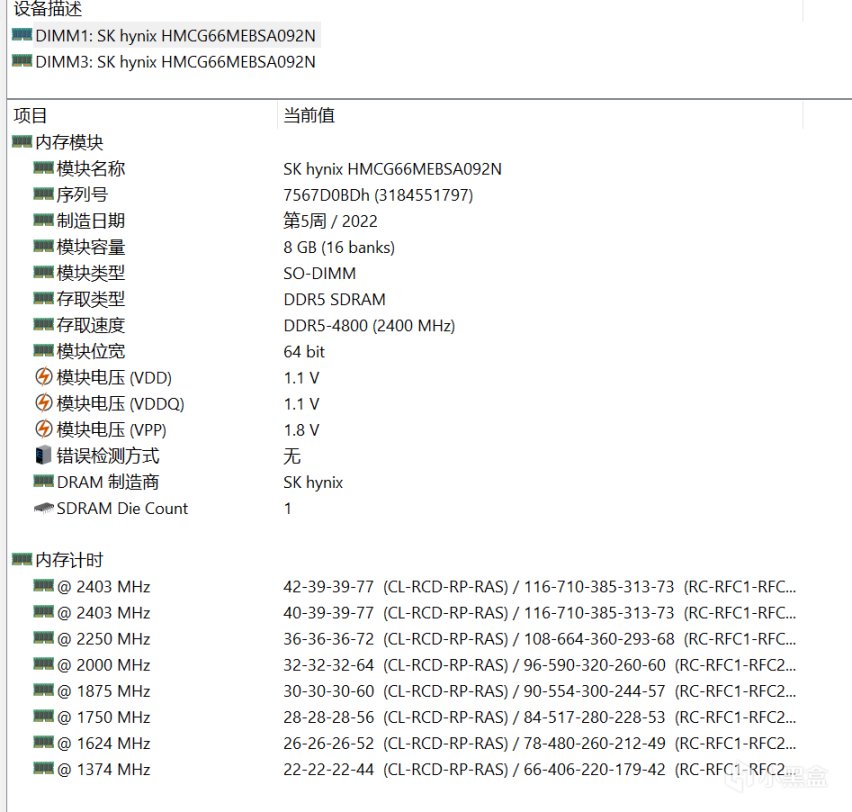Viewport: 852px width, 812px height.
Task: Click icon beside 模块位宽
Action: click(x=43, y=351)
